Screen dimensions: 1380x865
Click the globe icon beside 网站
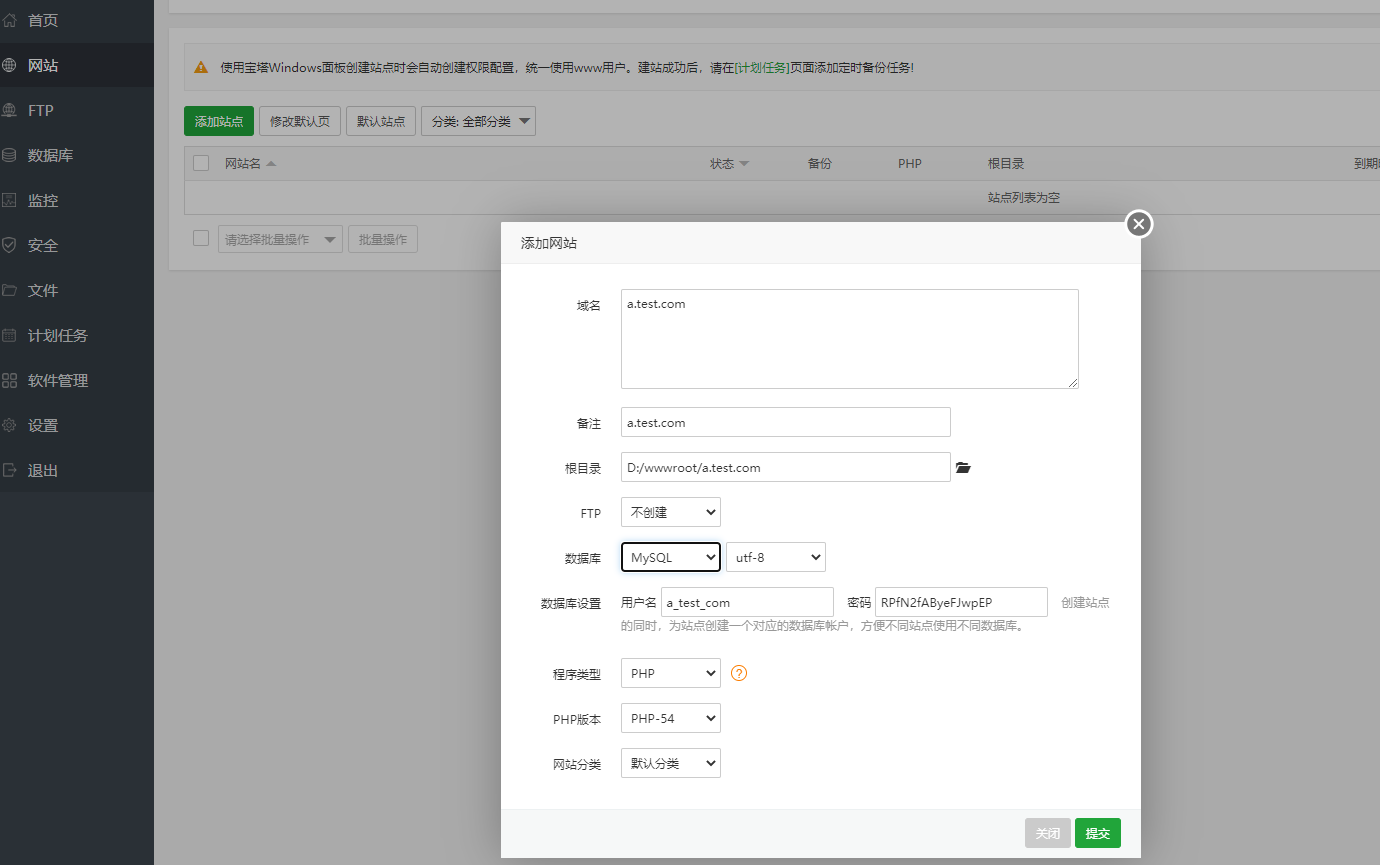click(9, 65)
